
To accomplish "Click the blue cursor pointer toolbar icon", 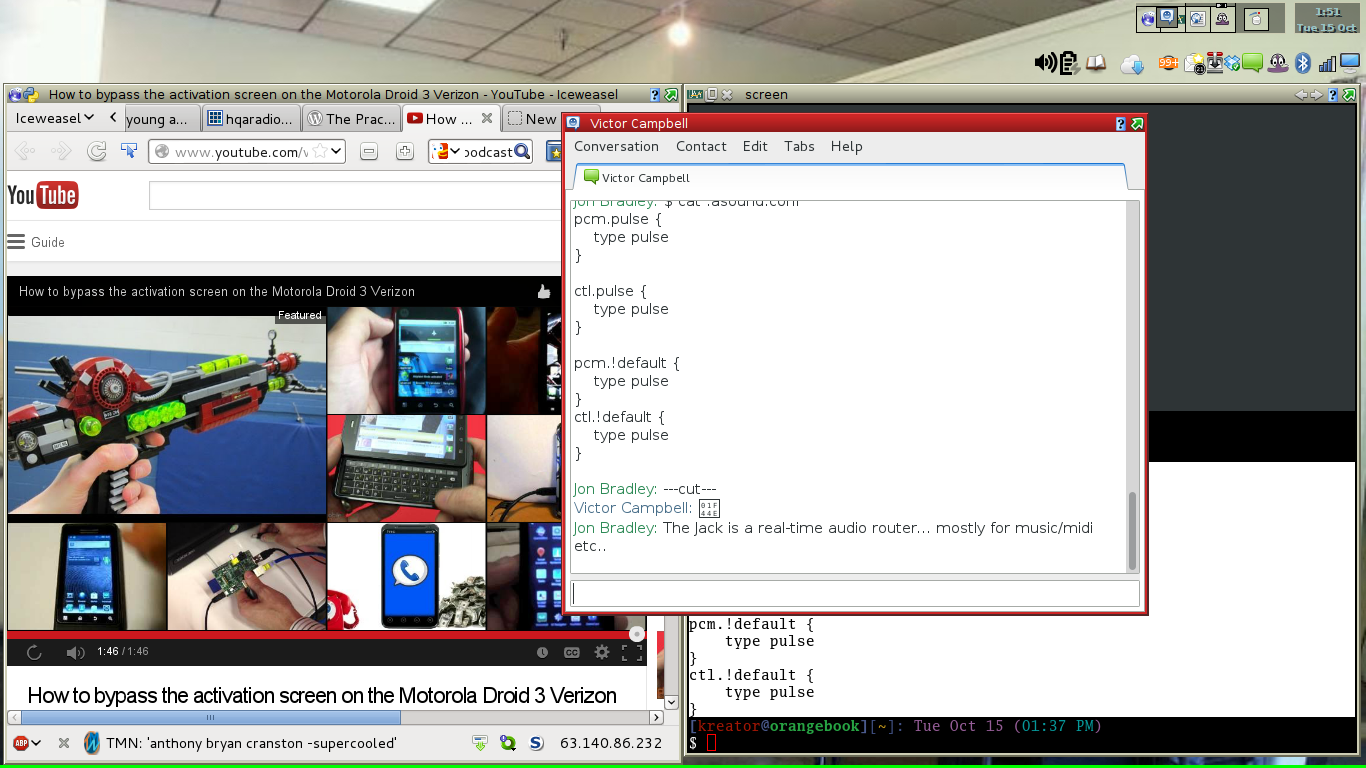I will (x=128, y=151).
